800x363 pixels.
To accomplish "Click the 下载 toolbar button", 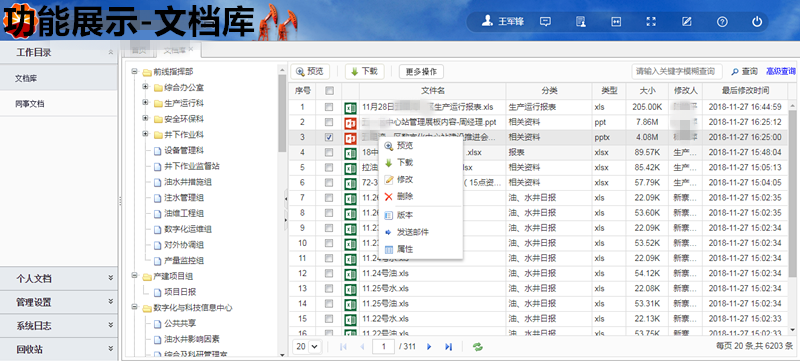I will [x=364, y=72].
